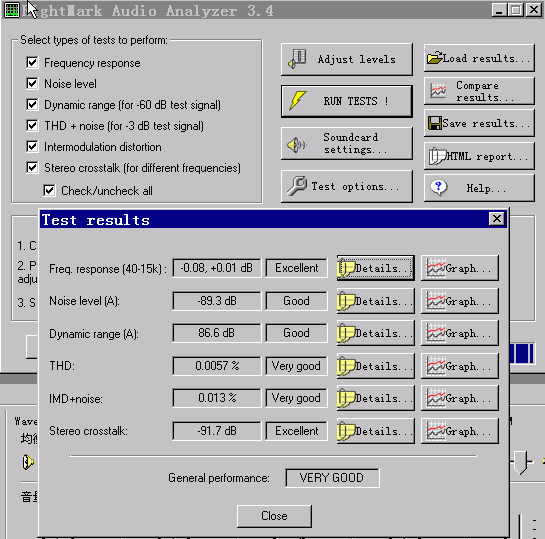Show Graph for Noise level (A)
The height and width of the screenshot is (539, 545).
click(x=460, y=301)
